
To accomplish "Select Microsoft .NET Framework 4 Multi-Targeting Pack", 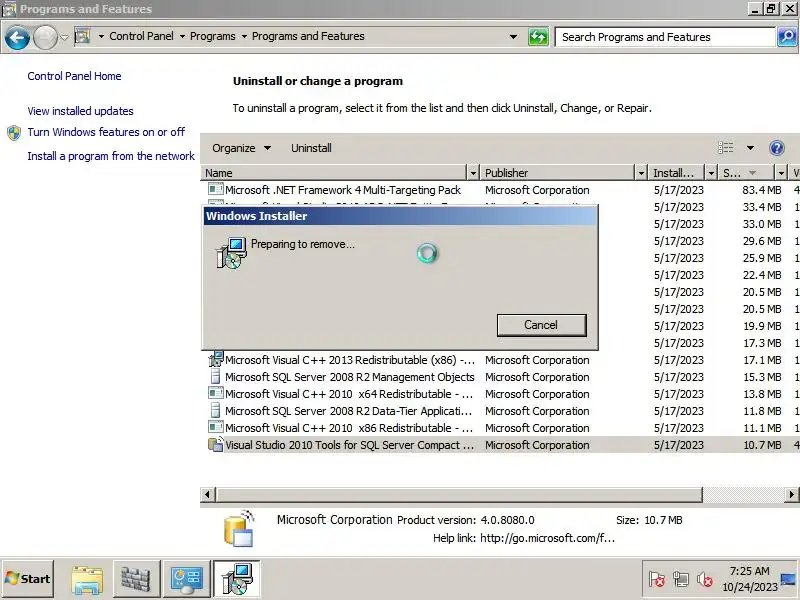I will pyautogui.click(x=343, y=190).
